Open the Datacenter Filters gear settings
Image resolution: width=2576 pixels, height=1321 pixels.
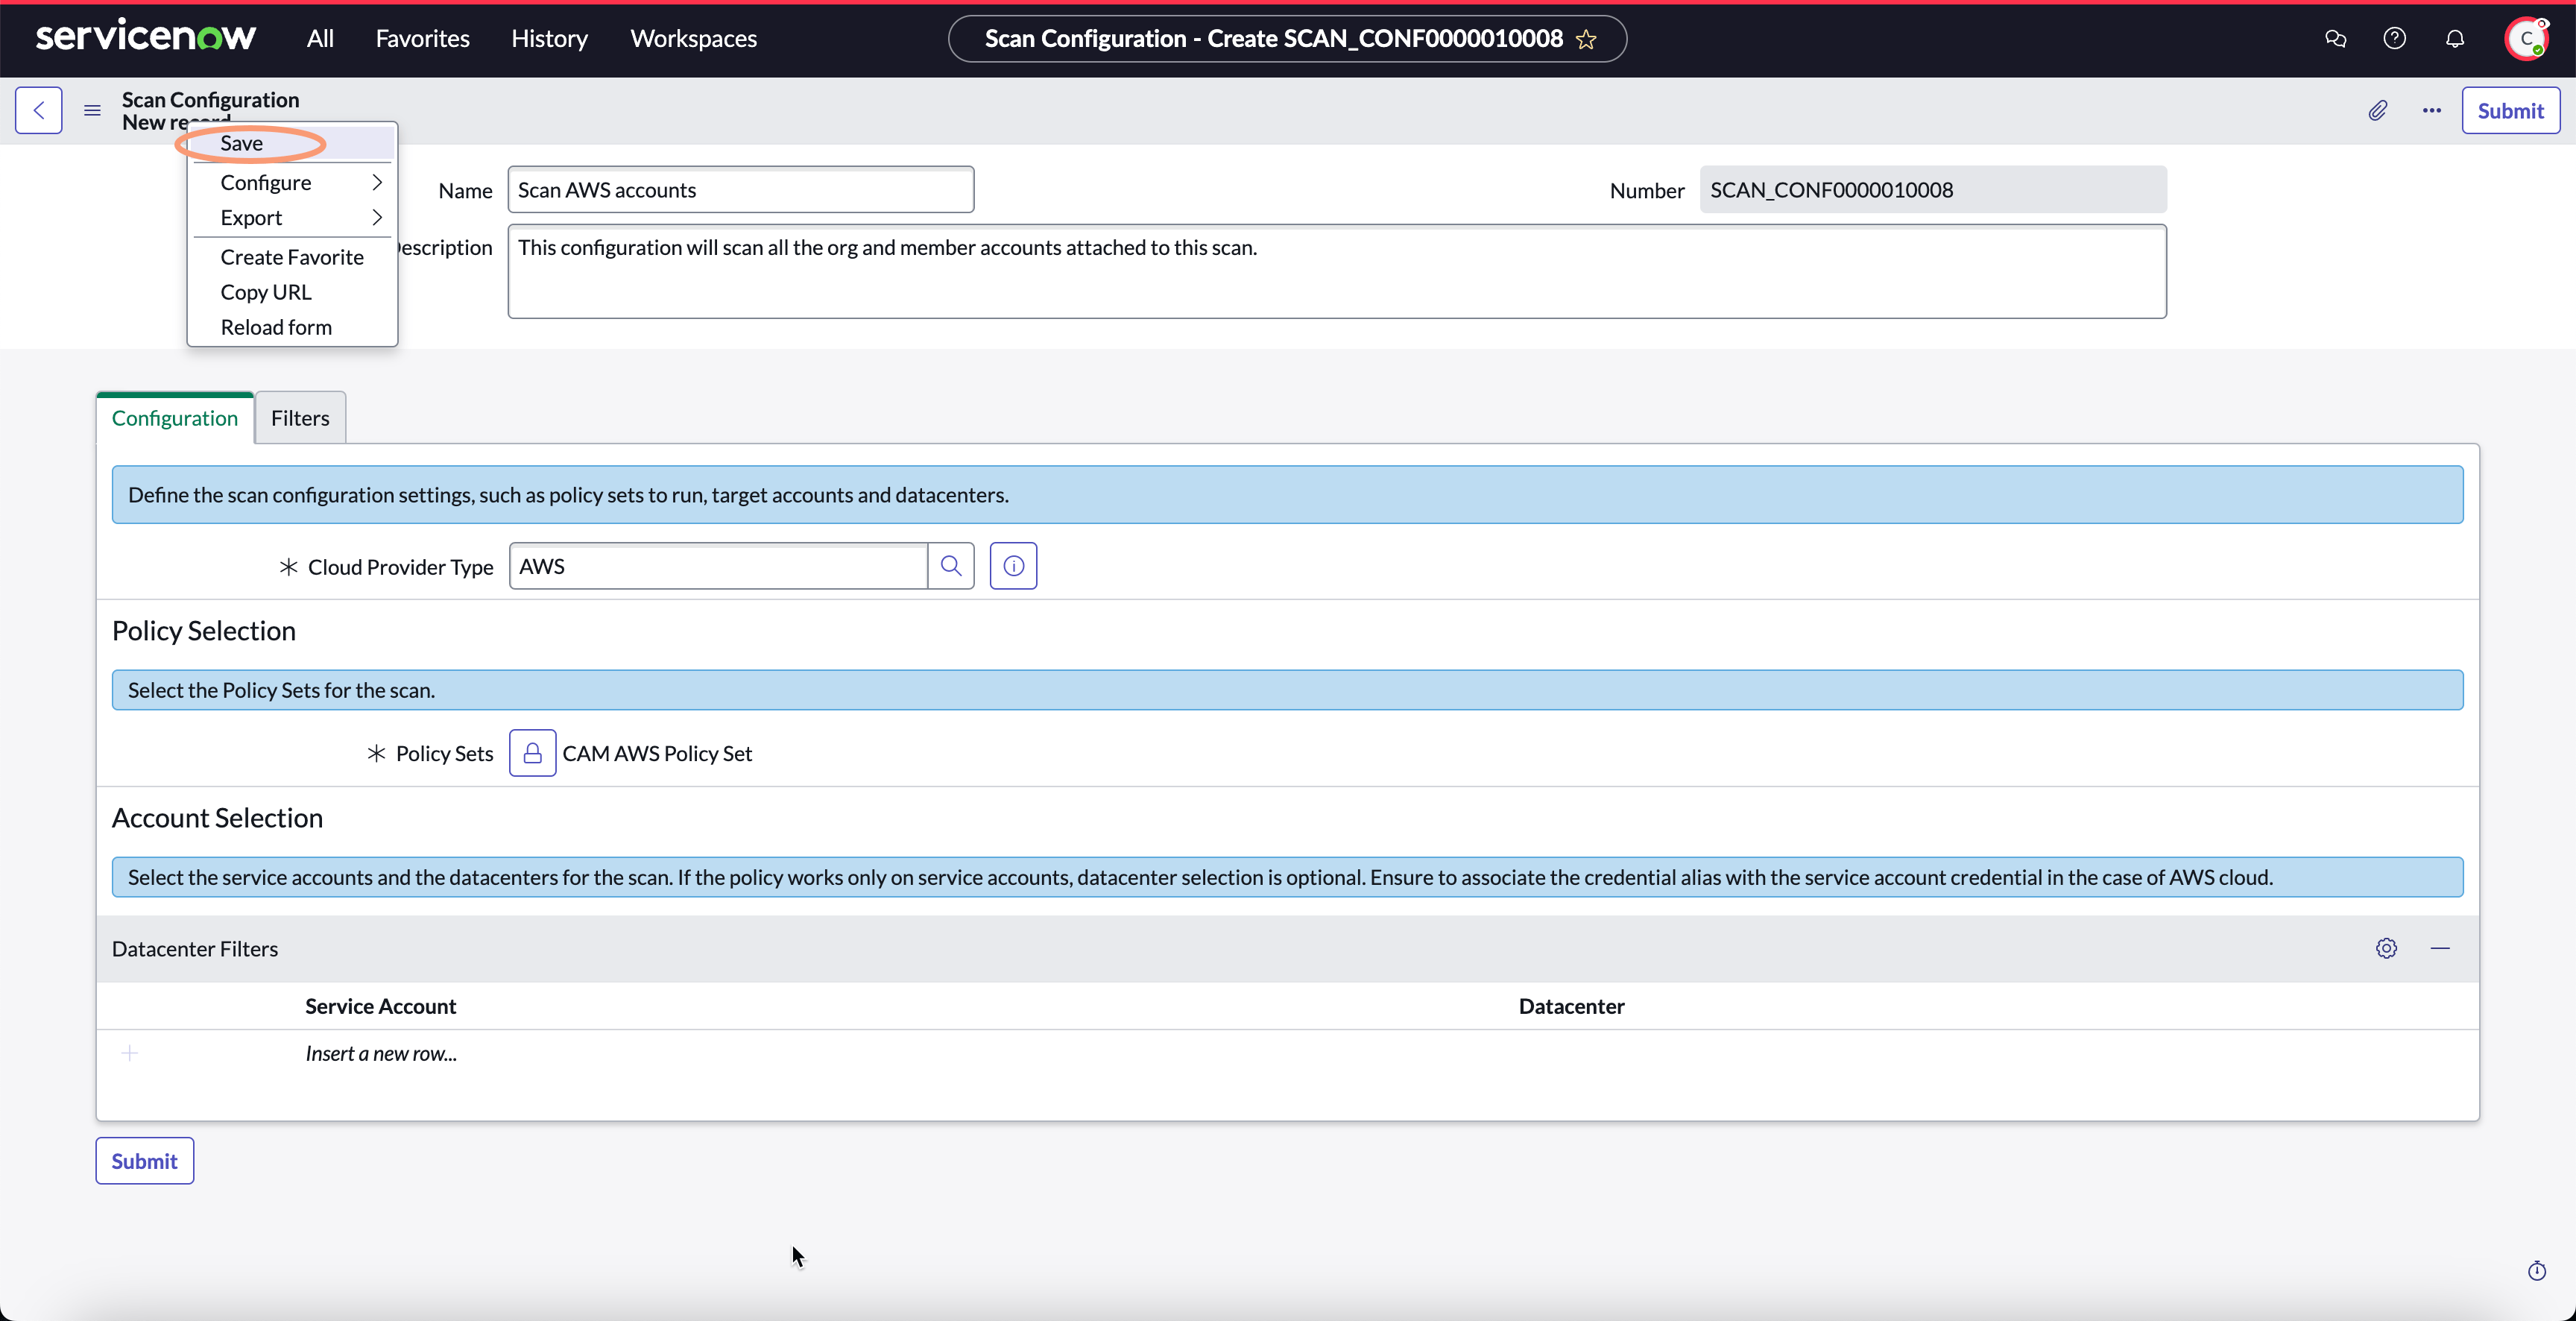2386,948
